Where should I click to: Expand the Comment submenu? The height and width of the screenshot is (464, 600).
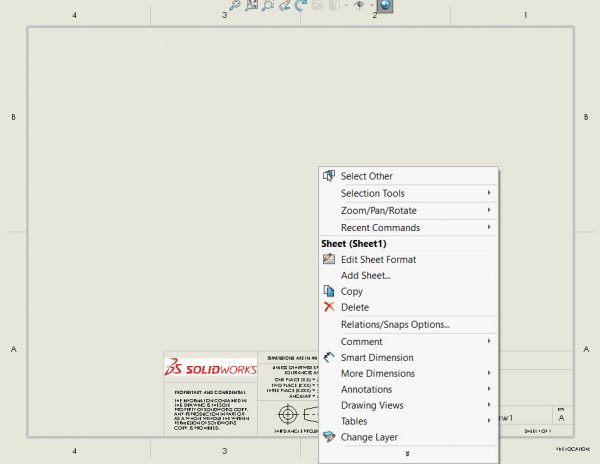408,342
